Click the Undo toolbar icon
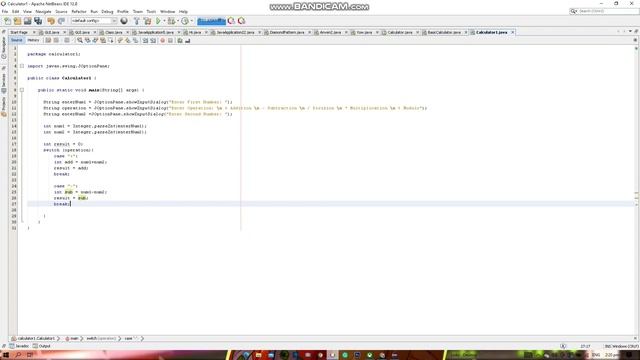The width and height of the screenshot is (640, 360). pyautogui.click(x=51, y=21)
